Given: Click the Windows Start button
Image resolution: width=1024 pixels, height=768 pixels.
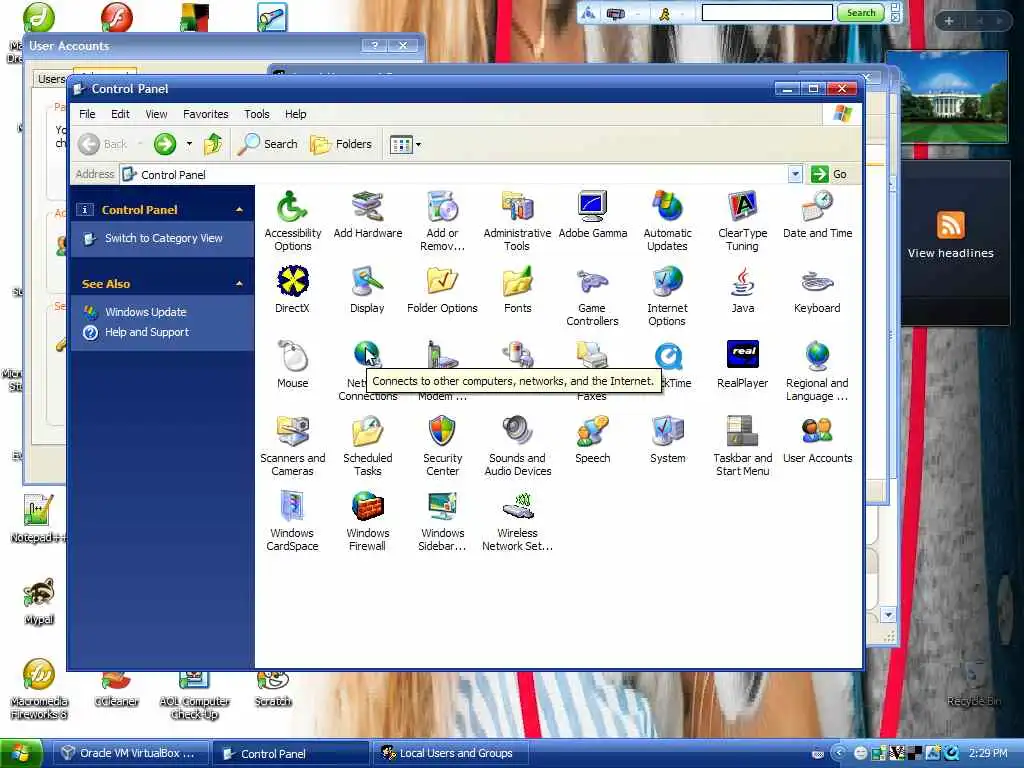Looking at the screenshot, I should point(21,753).
